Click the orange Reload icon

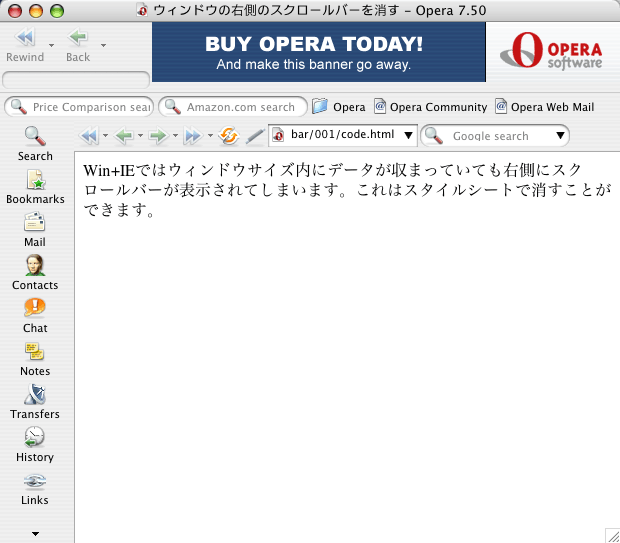click(x=229, y=136)
